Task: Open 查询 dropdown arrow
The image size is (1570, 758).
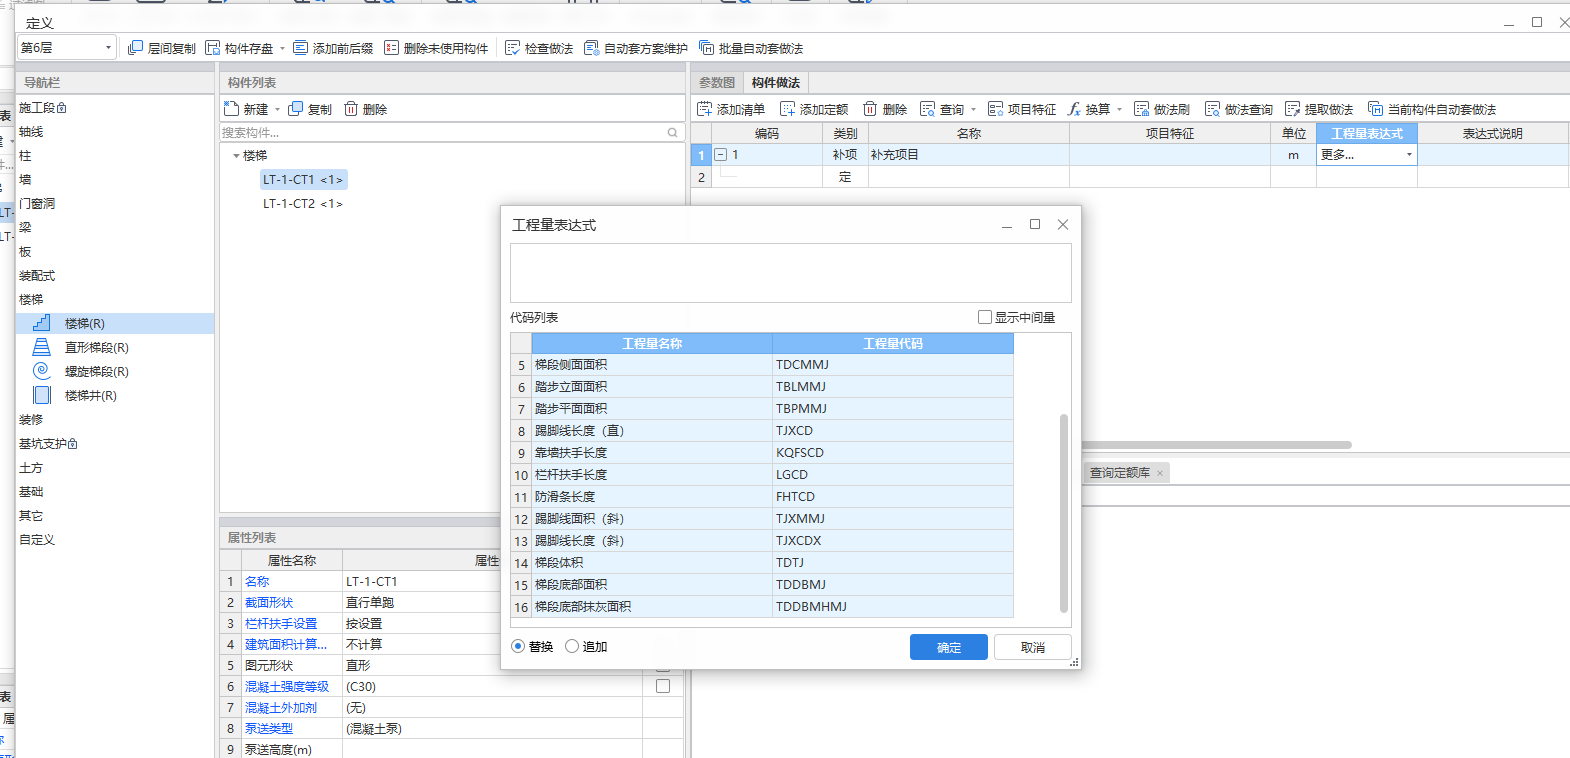Action: click(973, 109)
